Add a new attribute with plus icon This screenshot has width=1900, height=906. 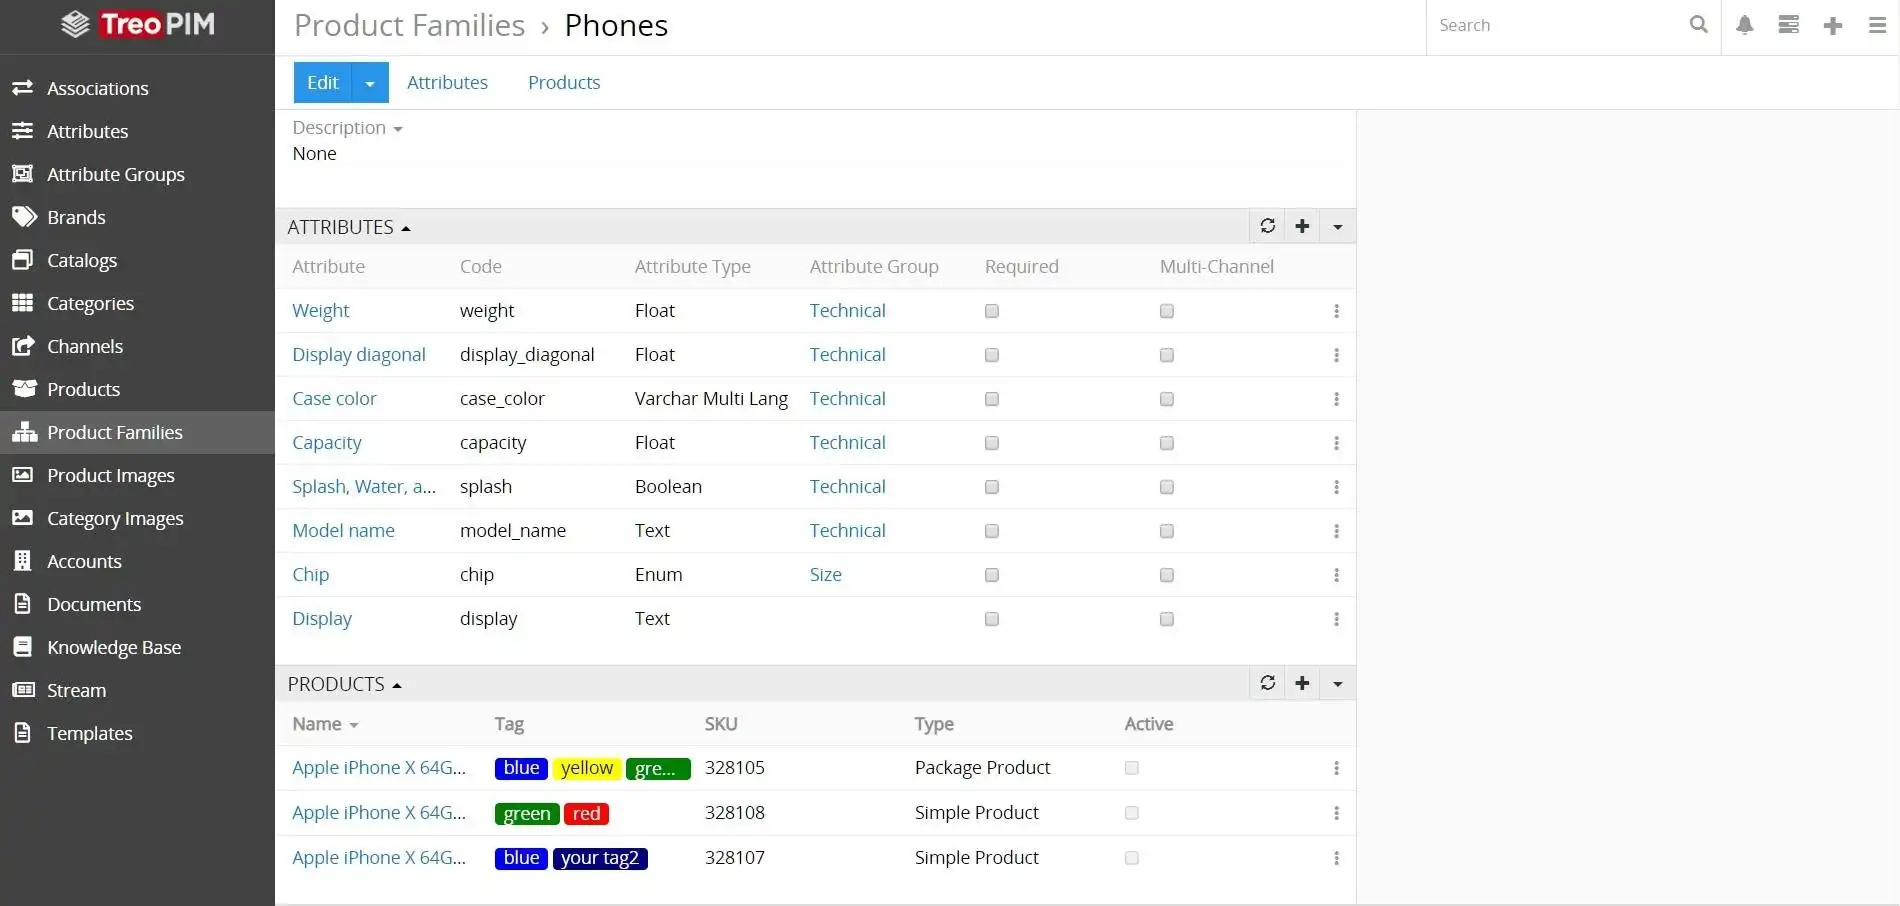[1302, 226]
